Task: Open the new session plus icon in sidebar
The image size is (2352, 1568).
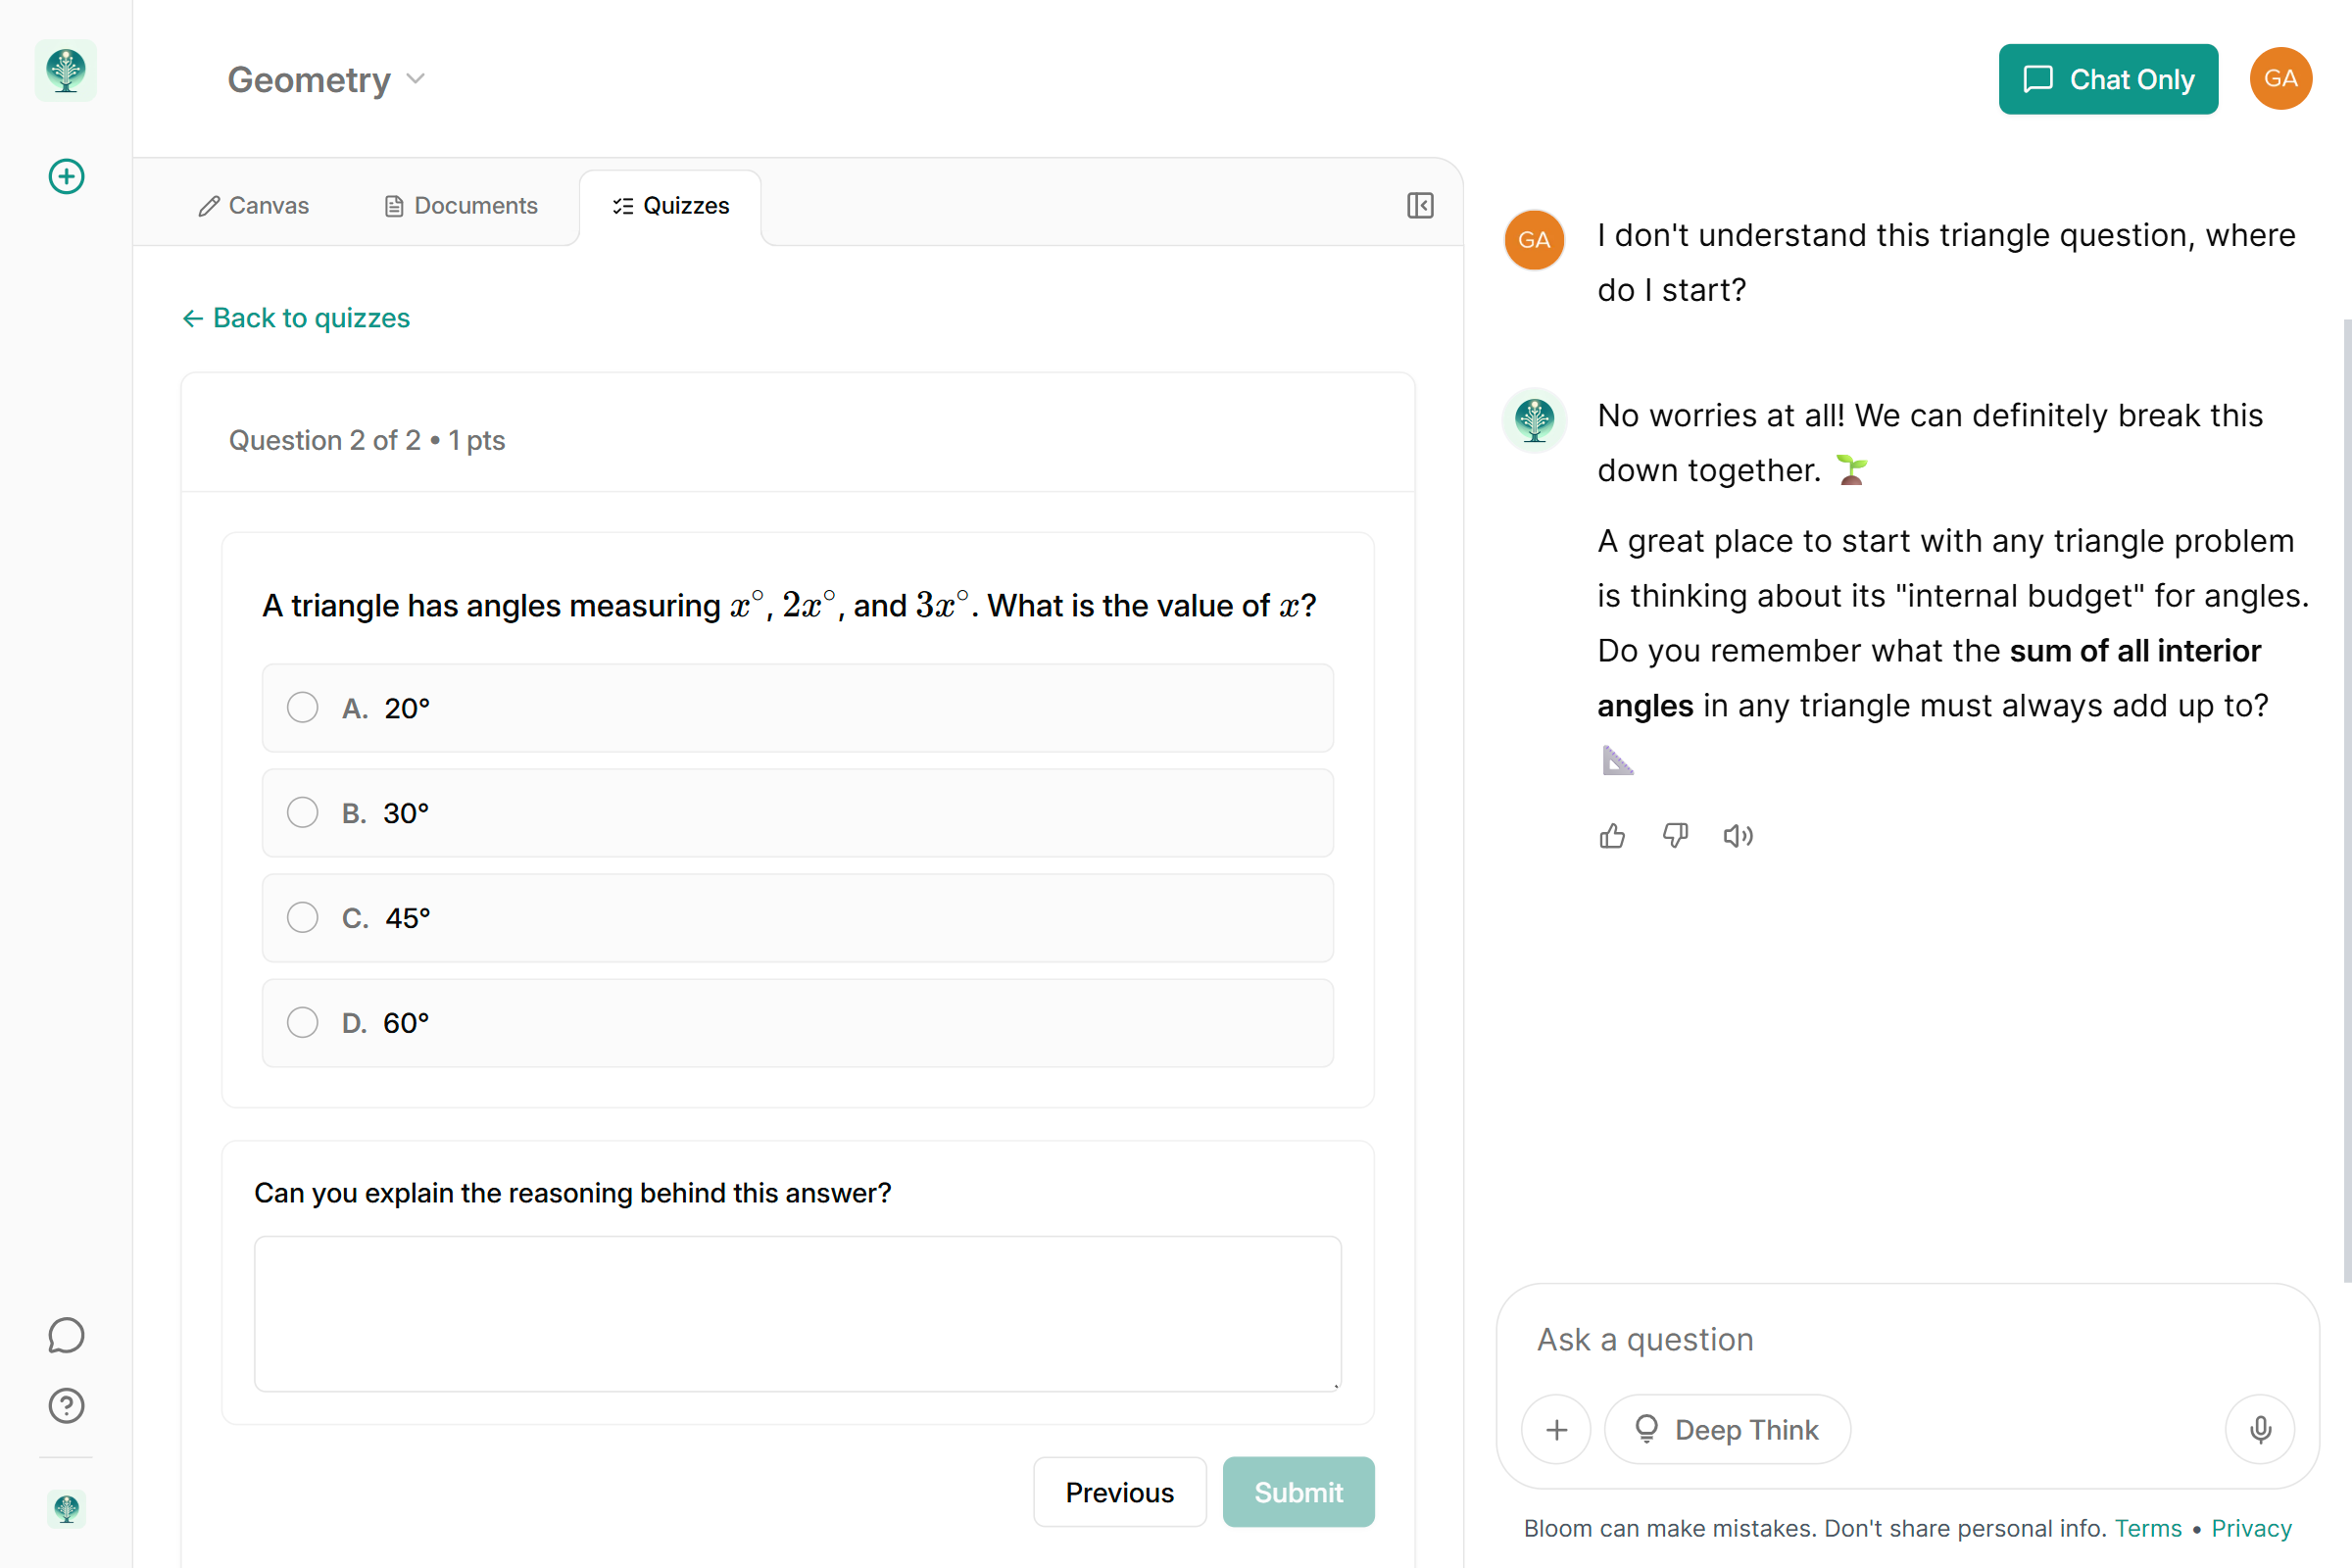Action: point(65,176)
